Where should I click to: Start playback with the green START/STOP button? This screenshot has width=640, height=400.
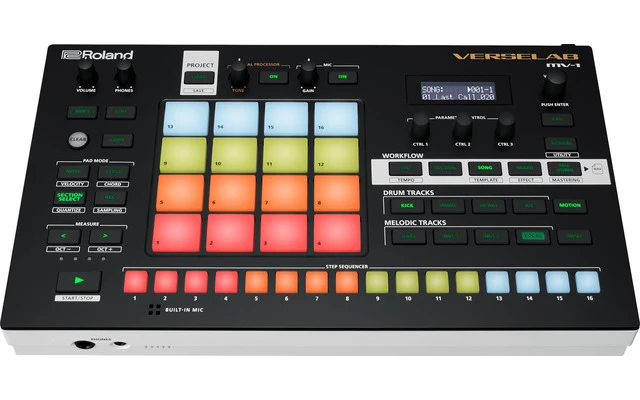point(79,281)
